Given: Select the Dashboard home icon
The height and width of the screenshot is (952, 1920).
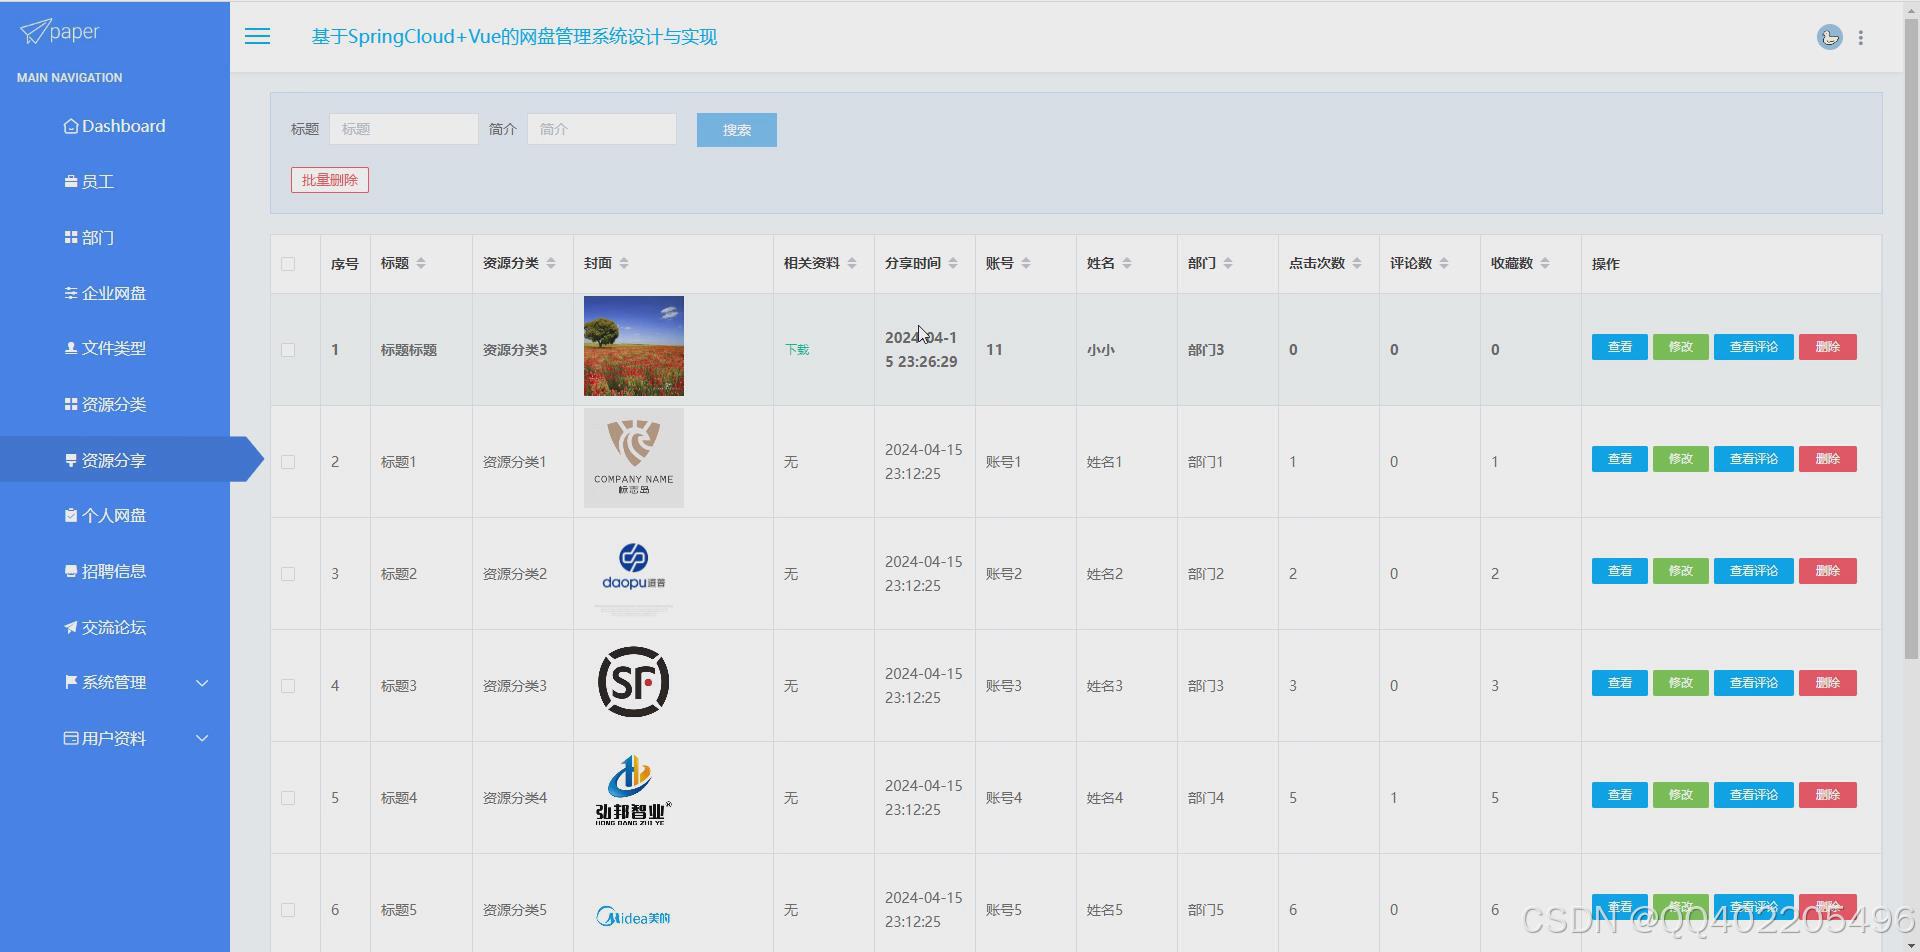Looking at the screenshot, I should [70, 125].
